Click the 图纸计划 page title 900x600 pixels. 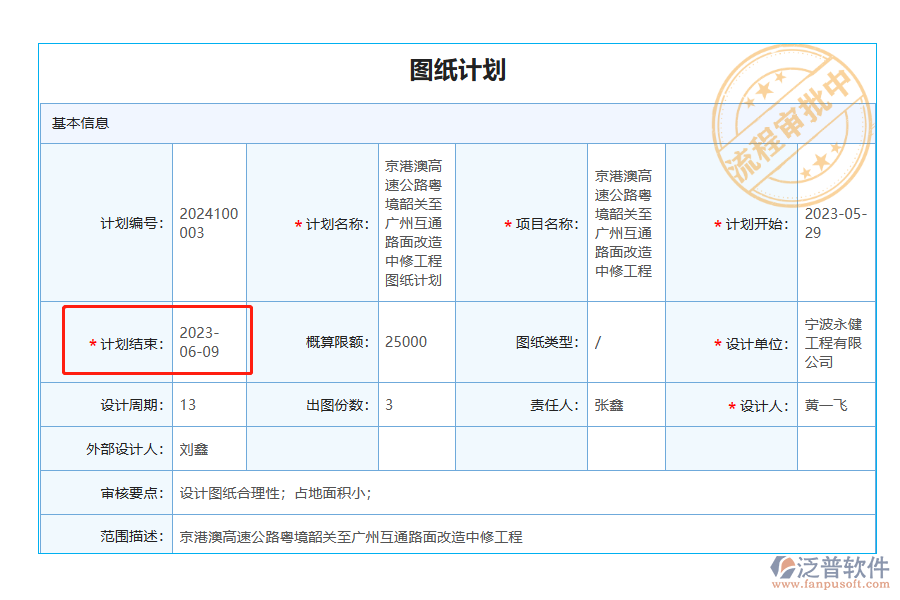pyautogui.click(x=460, y=71)
